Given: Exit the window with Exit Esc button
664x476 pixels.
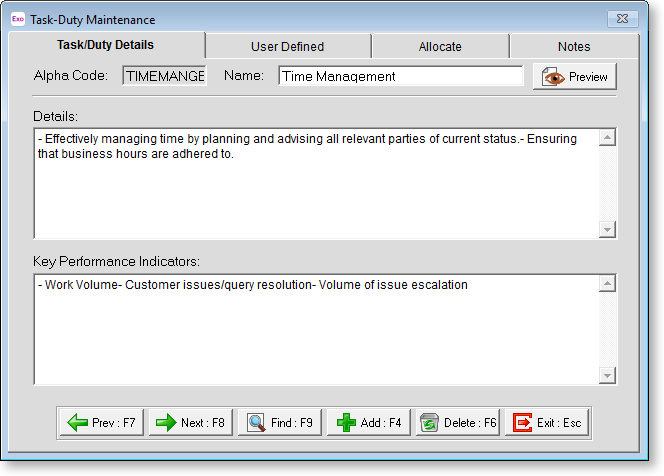Looking at the screenshot, I should [x=546, y=422].
